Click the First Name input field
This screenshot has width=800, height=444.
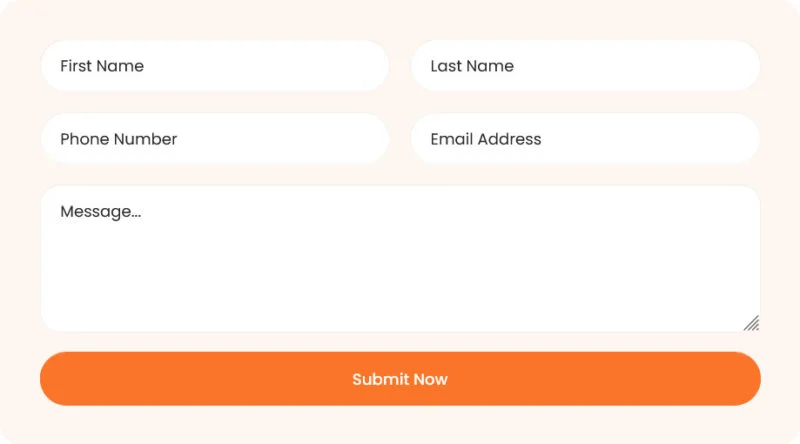click(x=214, y=66)
